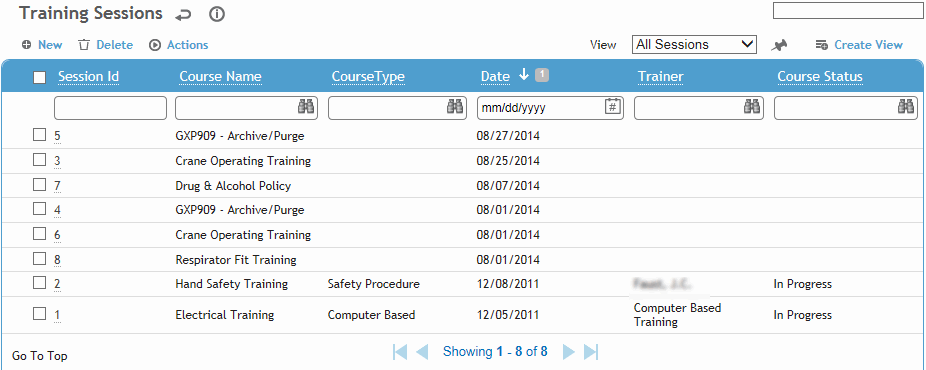Click the trash icon beside Delete
Screen dimensions: 926x370
coord(84,45)
